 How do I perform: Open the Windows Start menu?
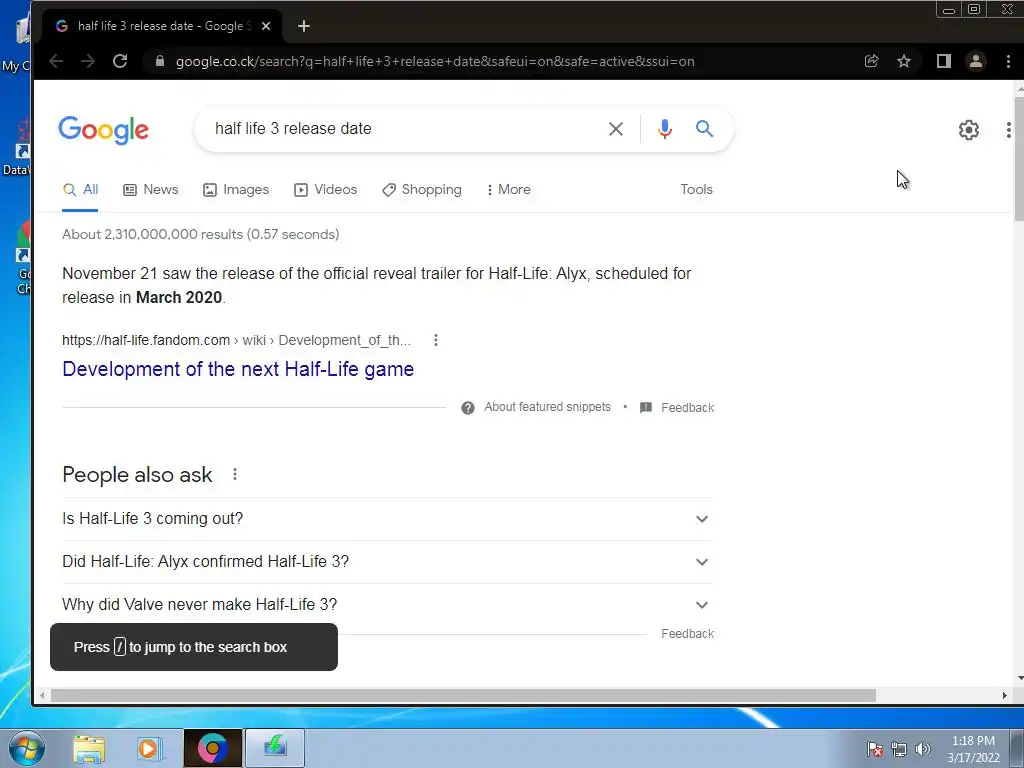click(26, 748)
